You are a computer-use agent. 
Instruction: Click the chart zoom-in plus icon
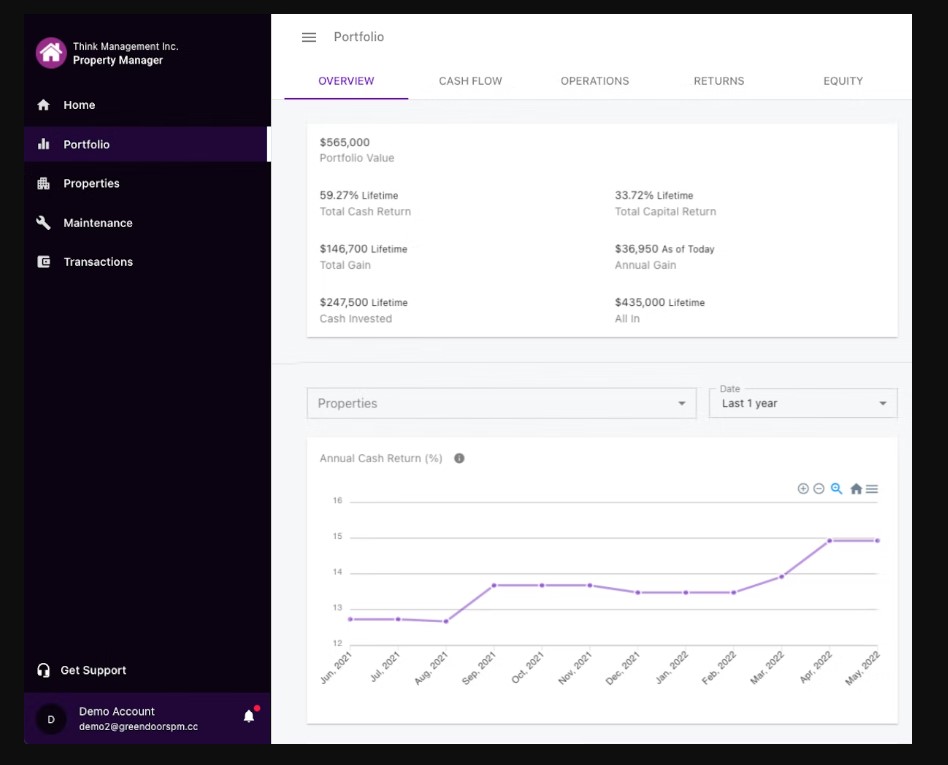click(803, 489)
